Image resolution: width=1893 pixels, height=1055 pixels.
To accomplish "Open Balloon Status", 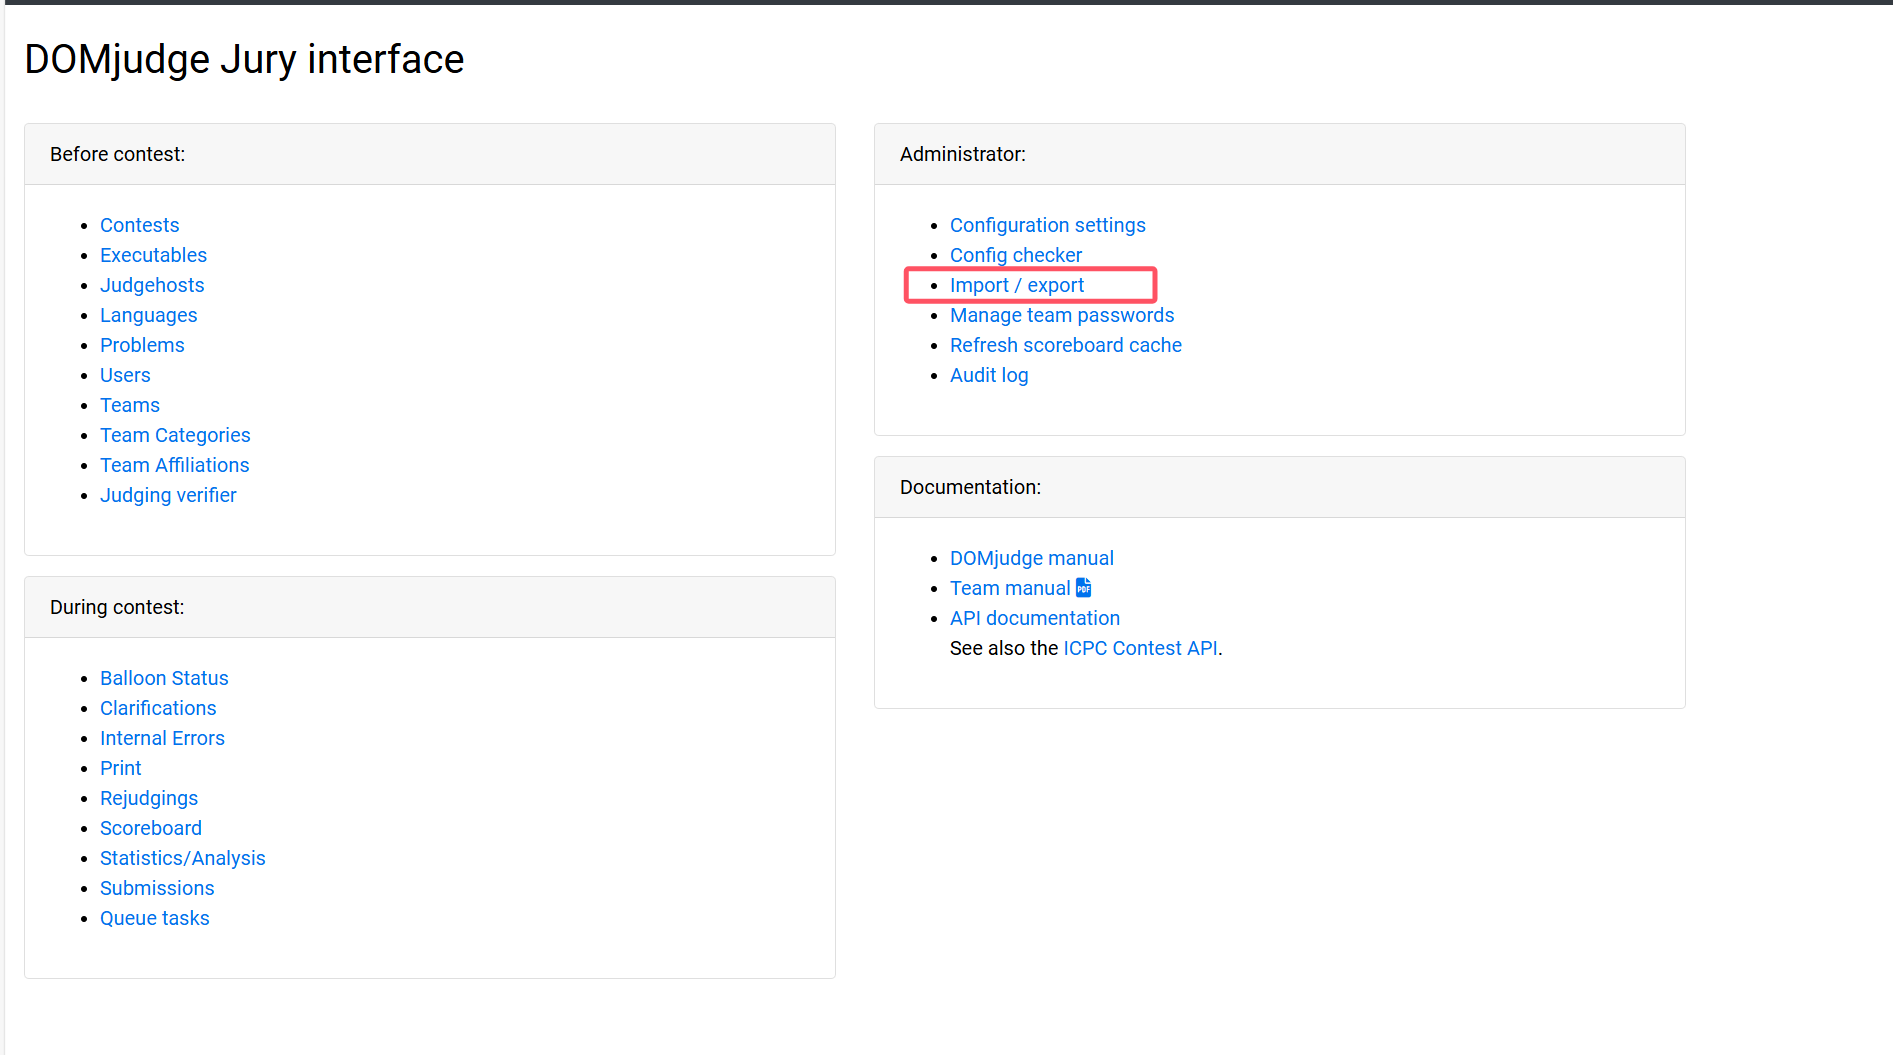I will pyautogui.click(x=164, y=678).
